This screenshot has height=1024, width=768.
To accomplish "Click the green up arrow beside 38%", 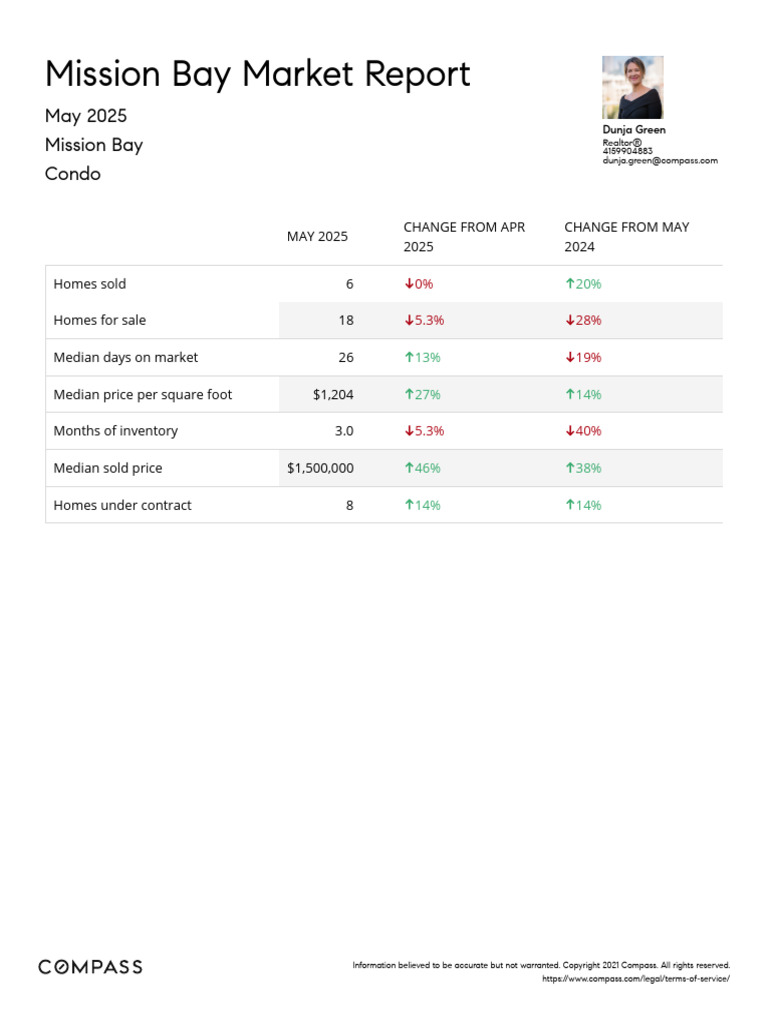I will [x=569, y=468].
